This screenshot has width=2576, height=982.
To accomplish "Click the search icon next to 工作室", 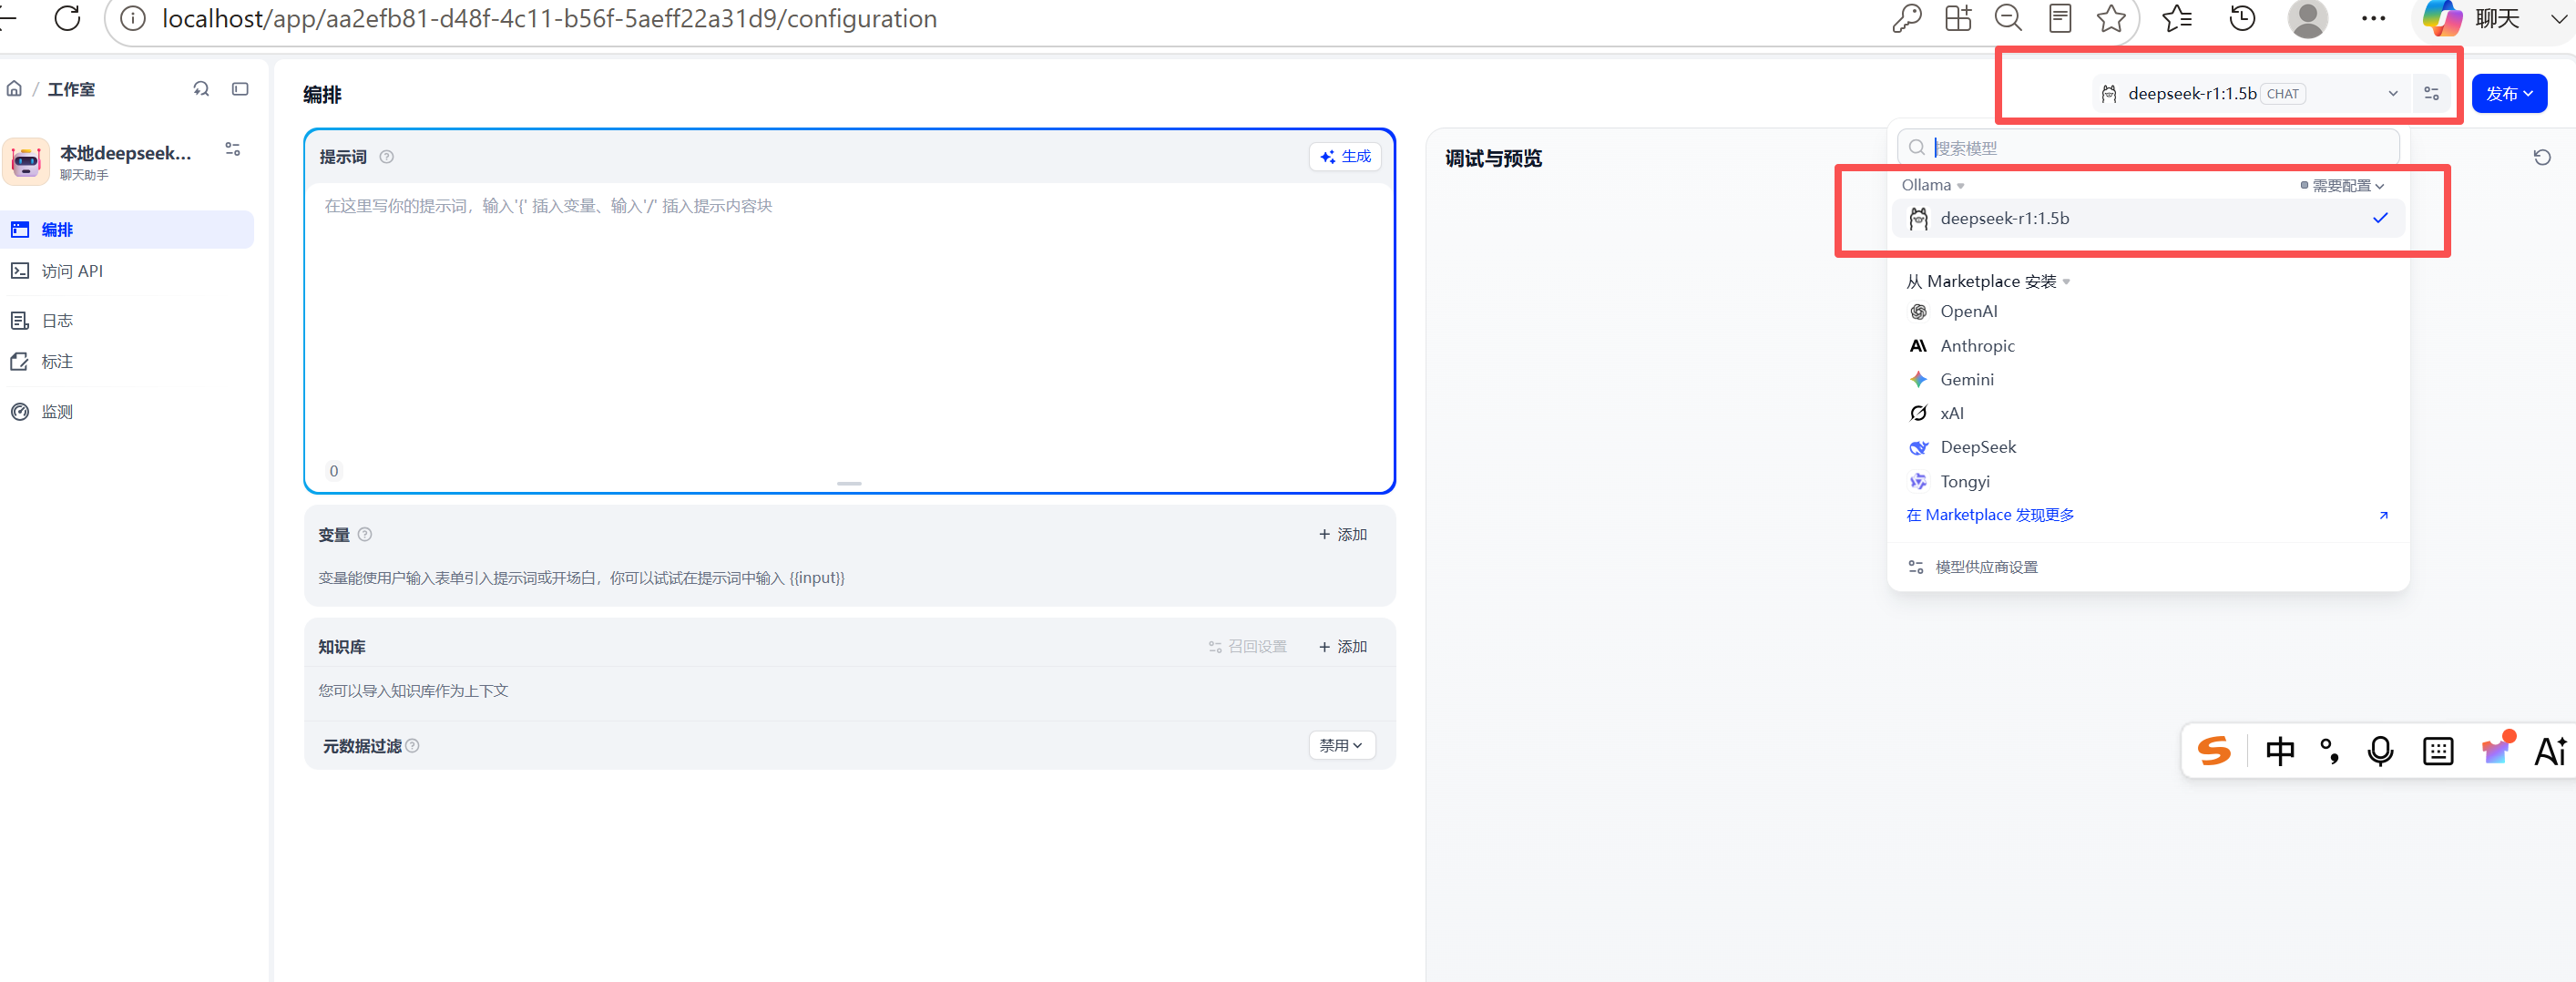I will point(201,89).
